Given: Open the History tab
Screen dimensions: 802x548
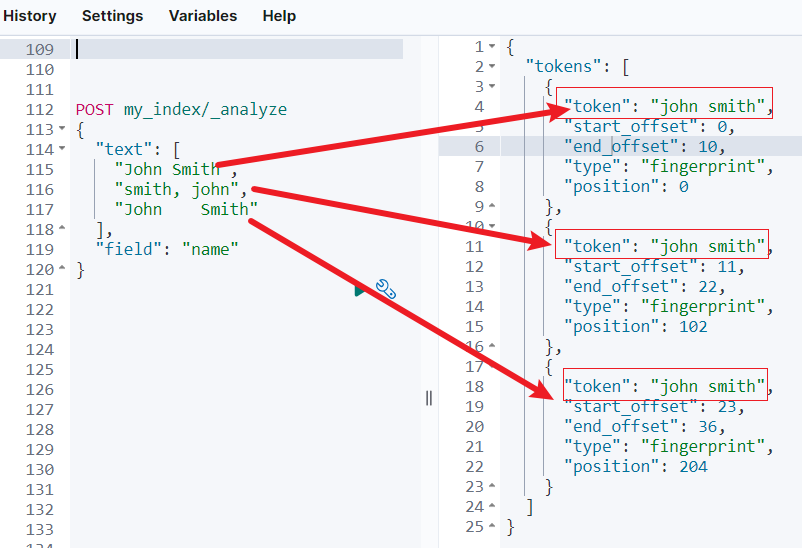Looking at the screenshot, I should pyautogui.click(x=30, y=16).
